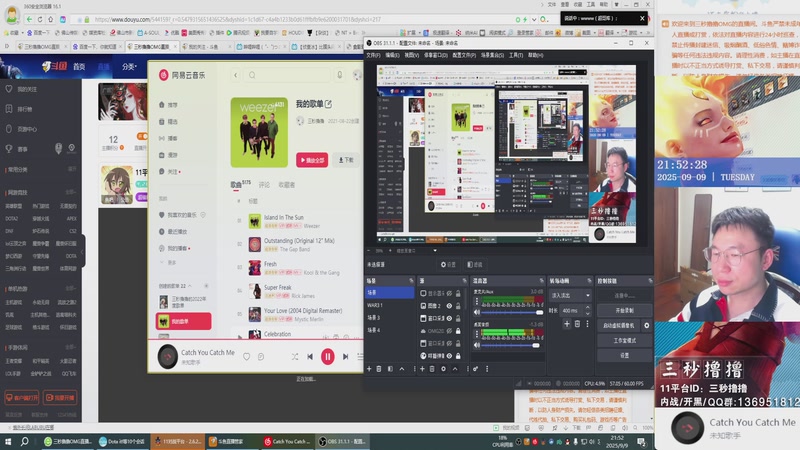Collapse 创建的歌单 22 section in sidebar
Screen dimensions: 800x450
coord(189,286)
